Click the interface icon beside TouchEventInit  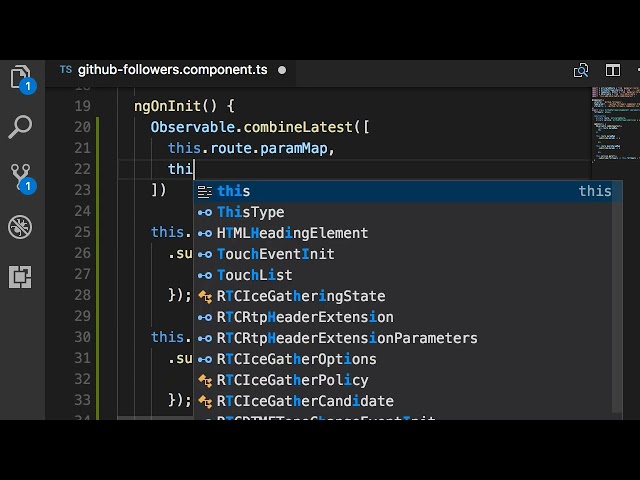pos(205,254)
